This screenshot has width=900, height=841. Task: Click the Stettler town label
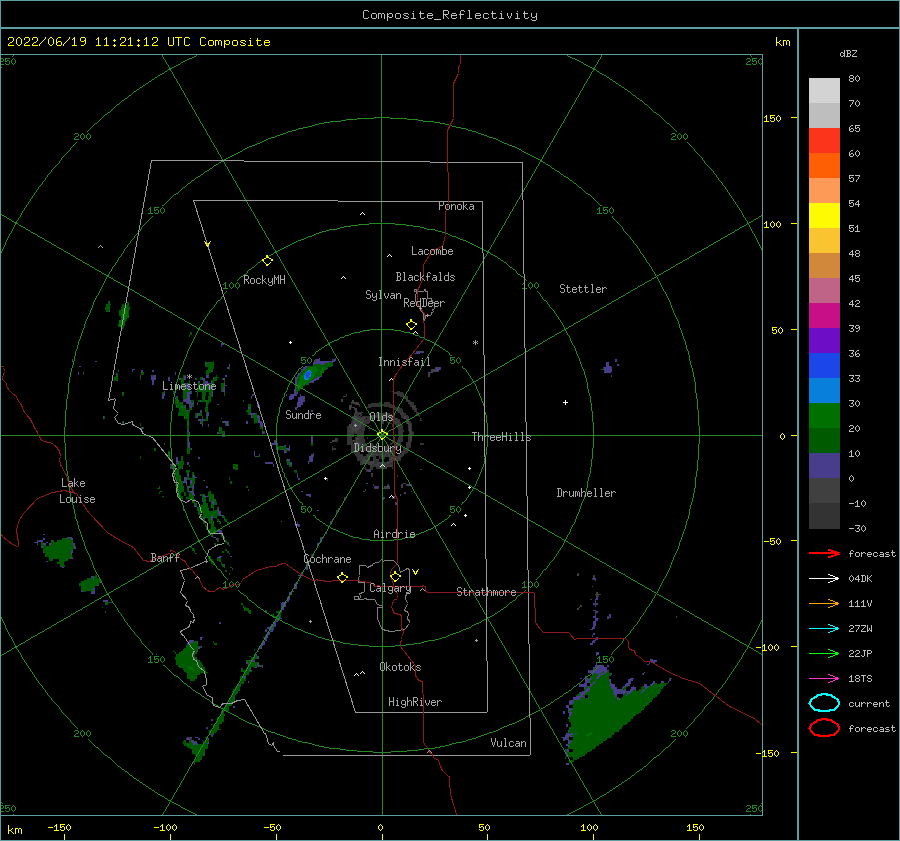pyautogui.click(x=583, y=289)
